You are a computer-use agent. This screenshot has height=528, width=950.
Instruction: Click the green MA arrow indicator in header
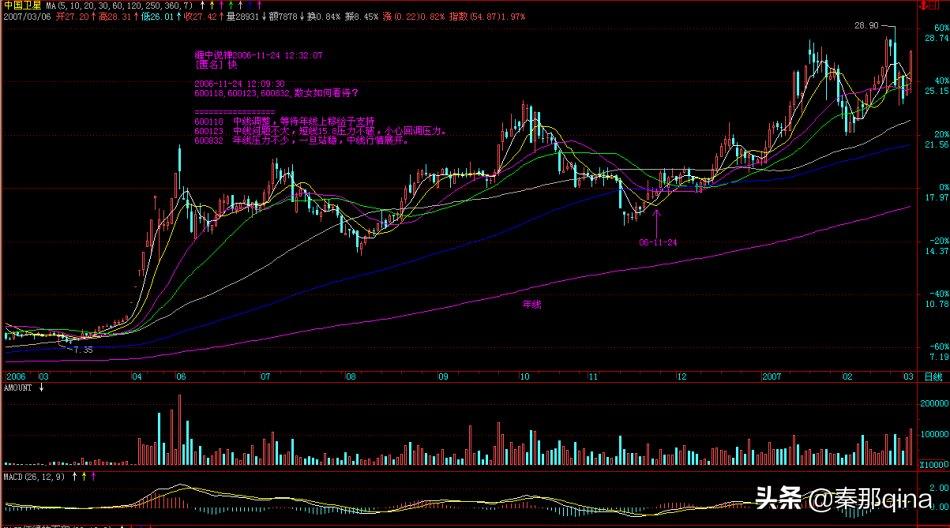click(231, 5)
